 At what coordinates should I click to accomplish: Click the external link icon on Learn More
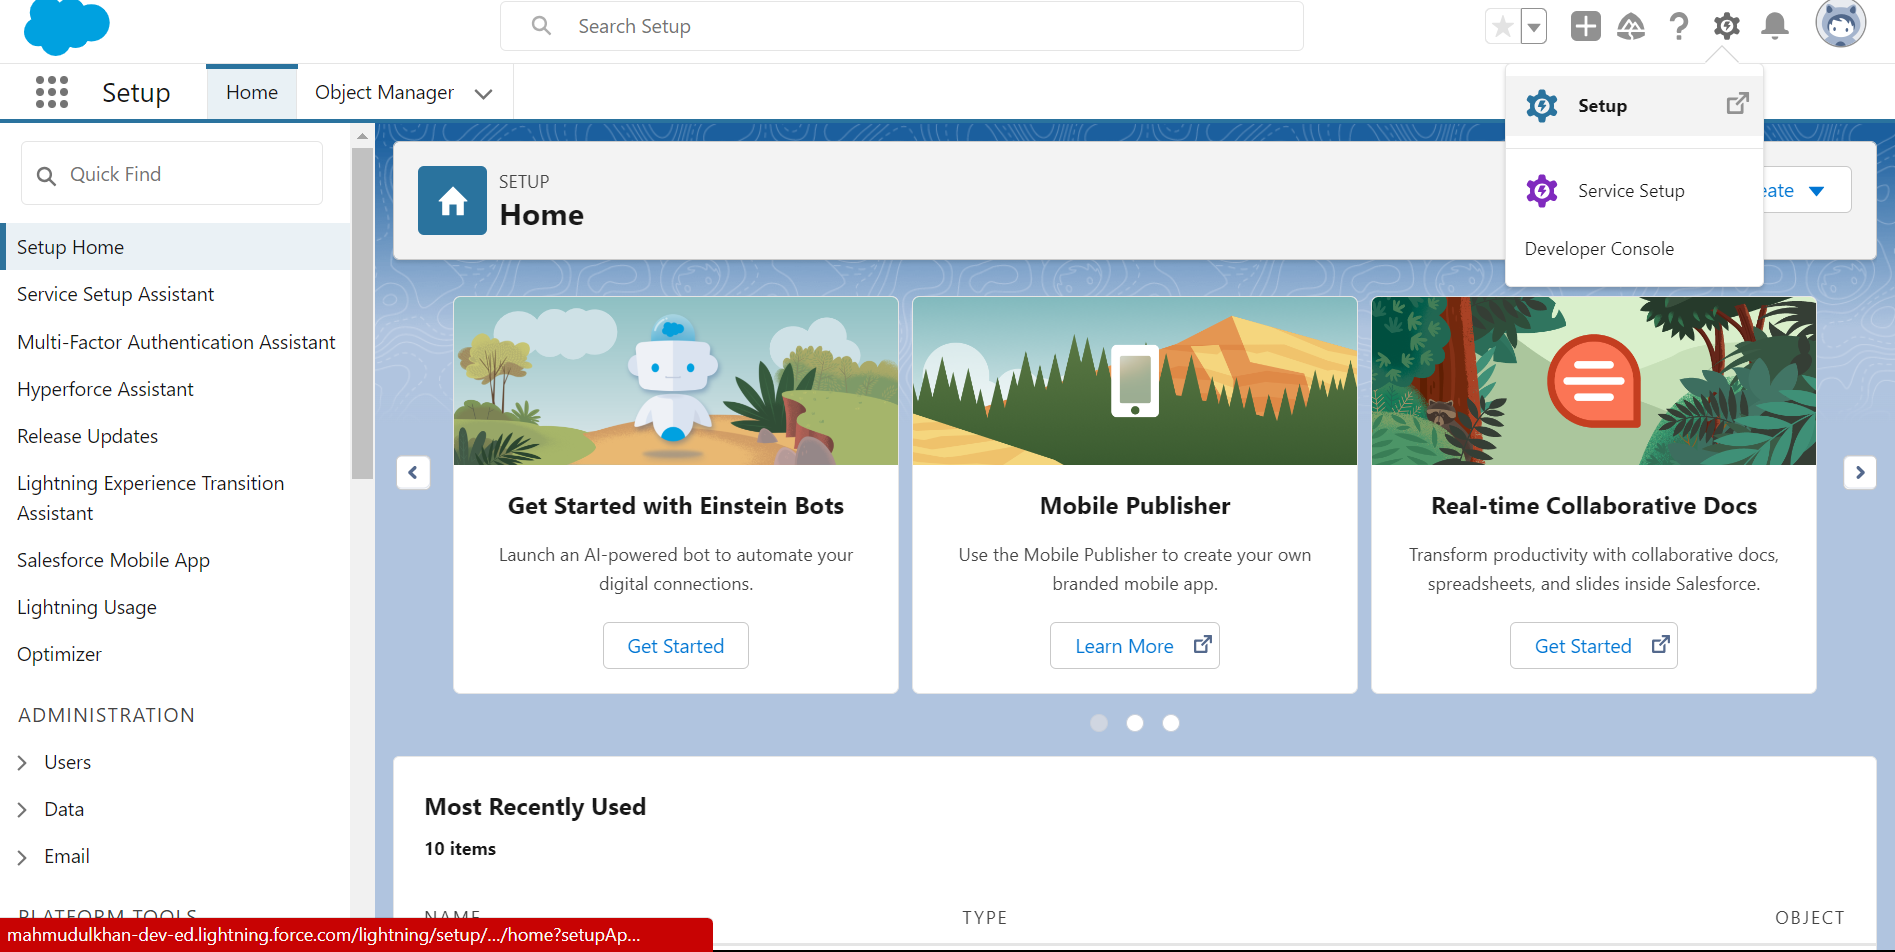click(1203, 645)
